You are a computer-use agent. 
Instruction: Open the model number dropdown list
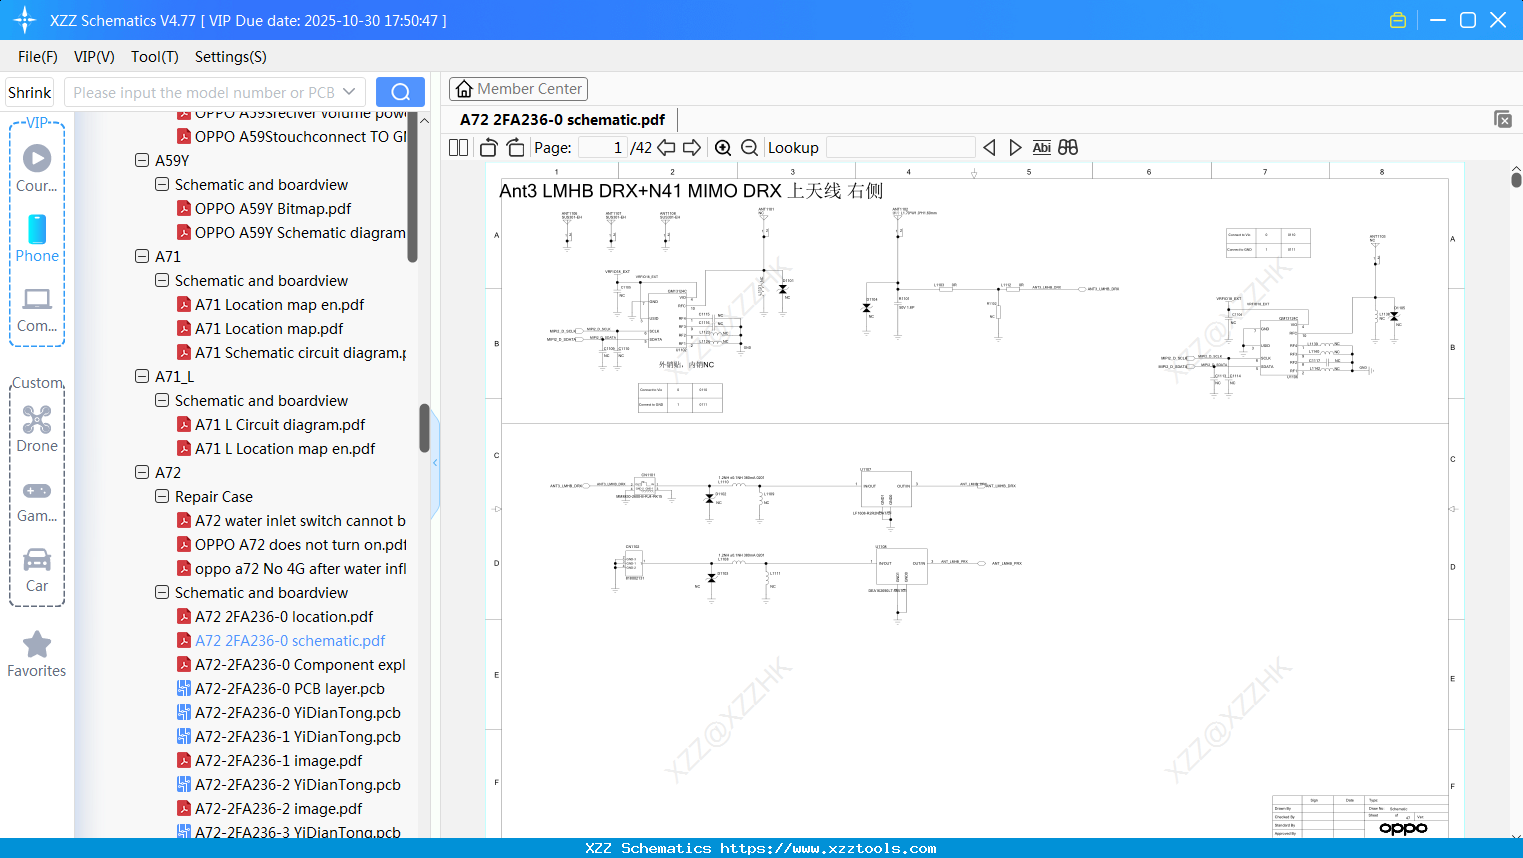tap(349, 91)
